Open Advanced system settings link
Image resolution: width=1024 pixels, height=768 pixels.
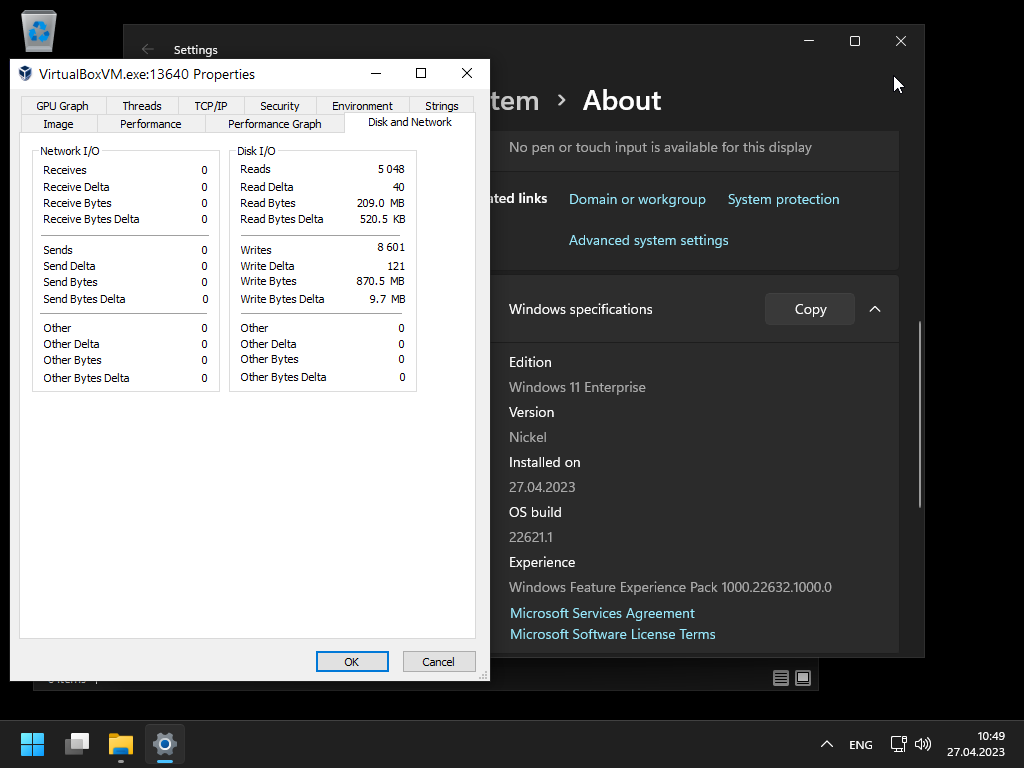click(648, 240)
